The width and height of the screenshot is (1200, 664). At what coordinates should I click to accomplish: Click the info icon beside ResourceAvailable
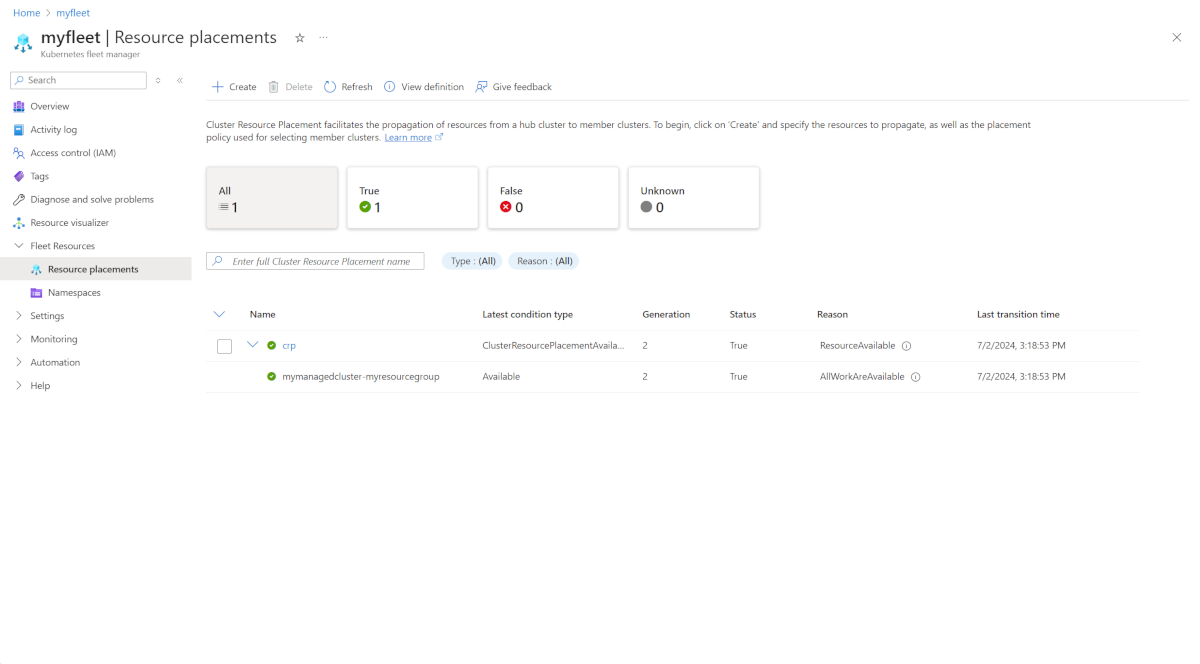pos(906,345)
